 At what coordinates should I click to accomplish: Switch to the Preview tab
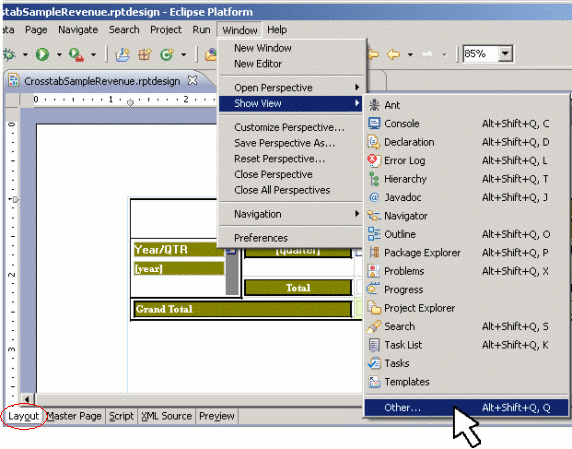point(217,416)
